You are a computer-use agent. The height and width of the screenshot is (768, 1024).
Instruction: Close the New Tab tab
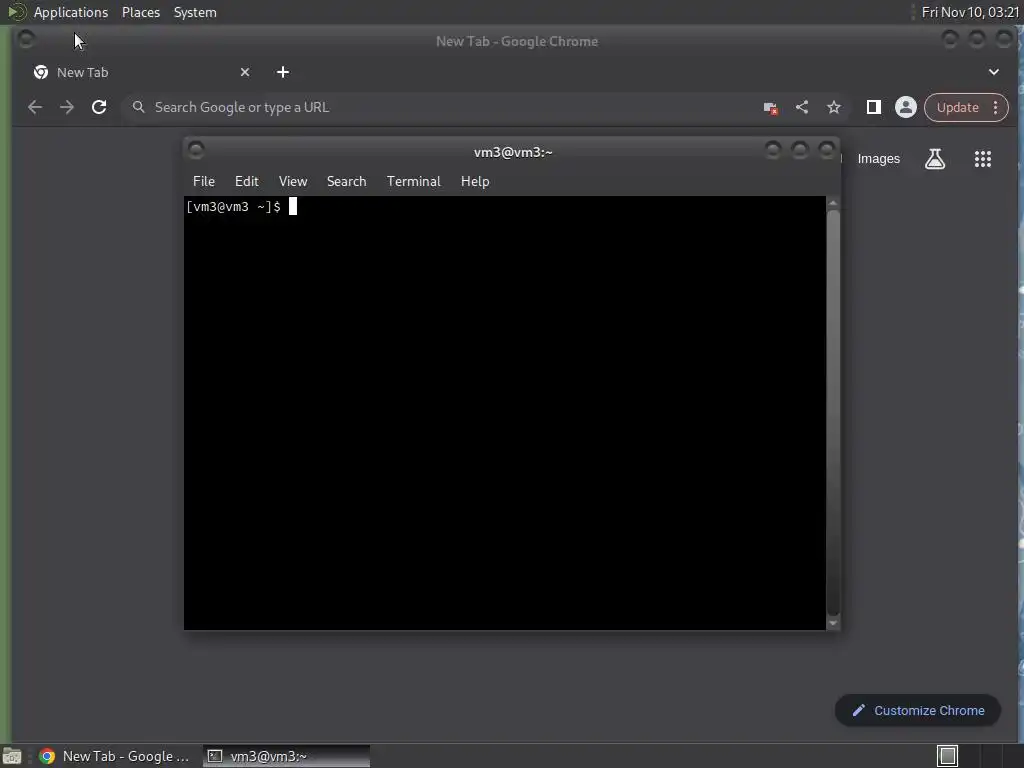click(245, 72)
